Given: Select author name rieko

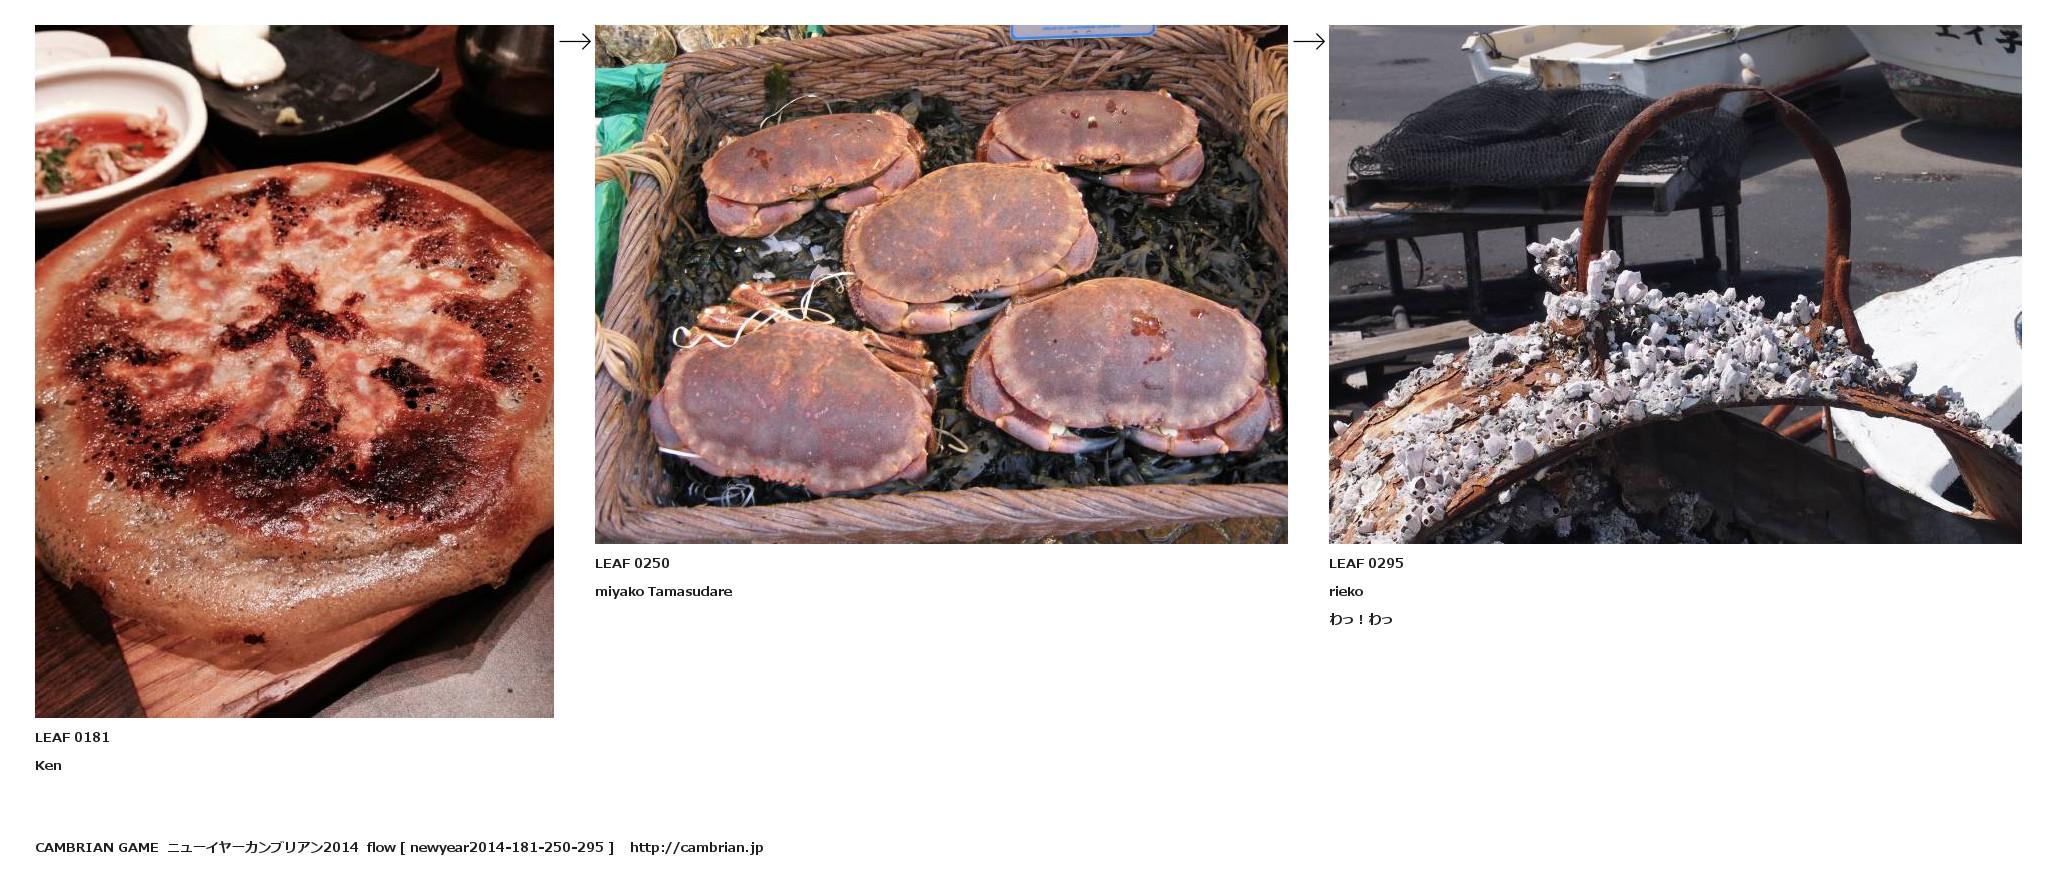Looking at the screenshot, I should (x=1346, y=591).
